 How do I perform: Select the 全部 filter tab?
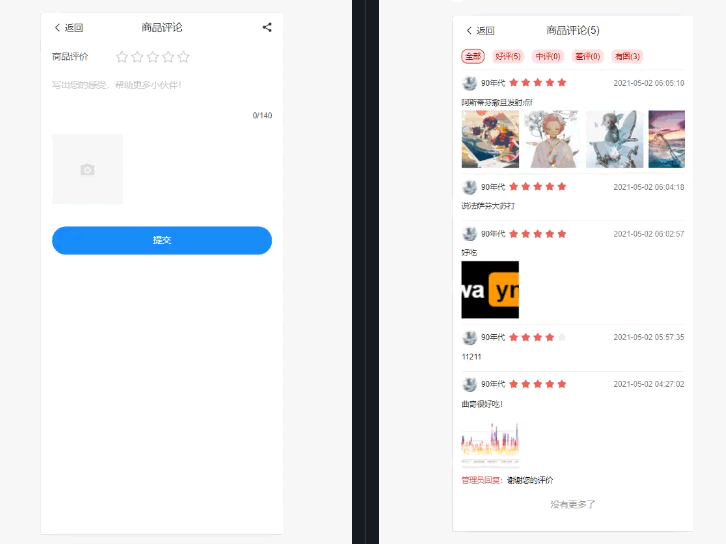point(473,56)
